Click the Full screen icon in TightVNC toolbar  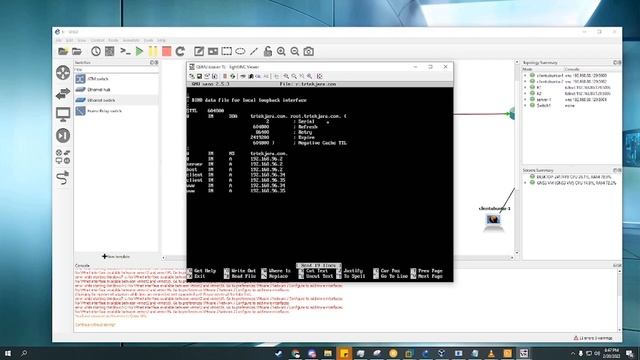click(x=320, y=76)
